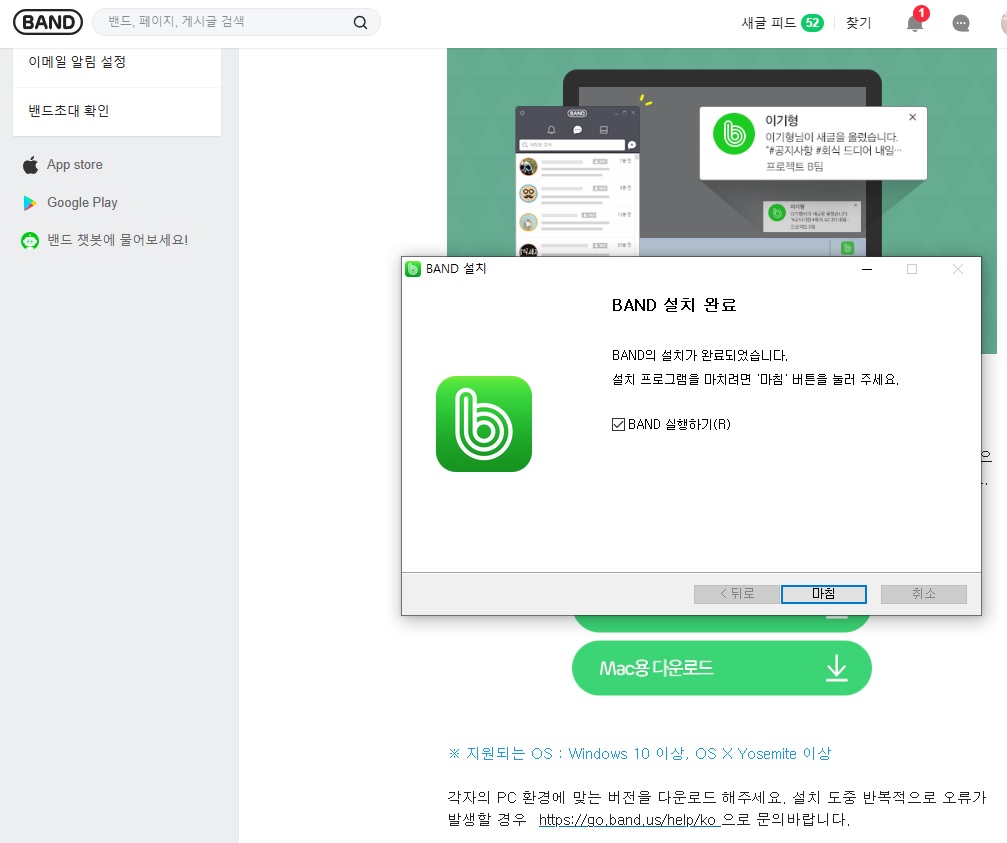1007x843 pixels.
Task: Close the BAND 설치 installer window
Action: pyautogui.click(x=958, y=269)
